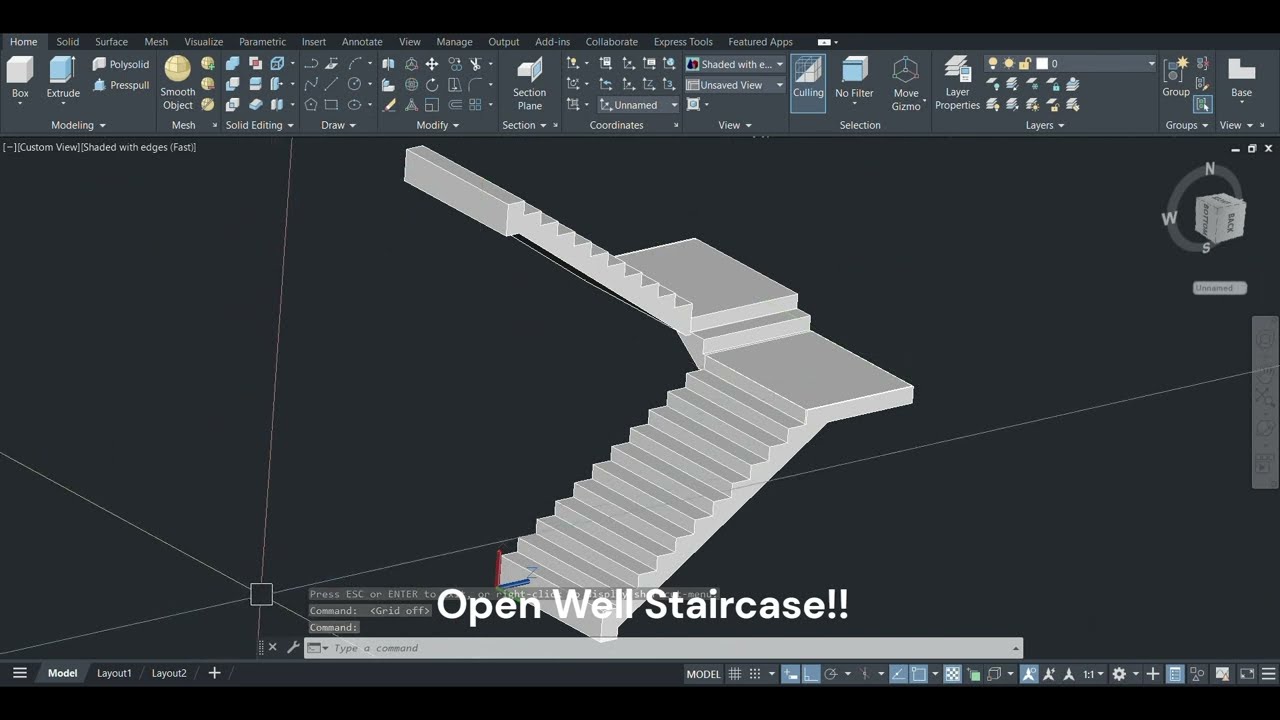The image size is (1280, 720).
Task: Open the Shaded with edges visual style dropdown
Action: (x=735, y=64)
